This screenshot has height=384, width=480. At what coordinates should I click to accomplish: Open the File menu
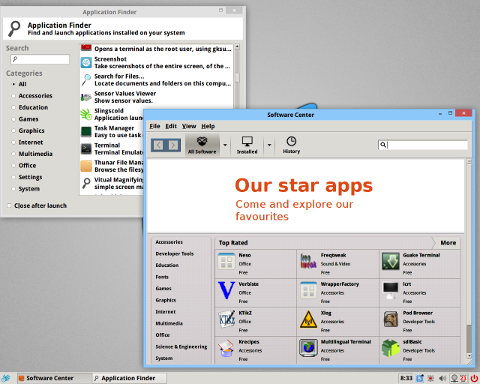click(x=155, y=126)
